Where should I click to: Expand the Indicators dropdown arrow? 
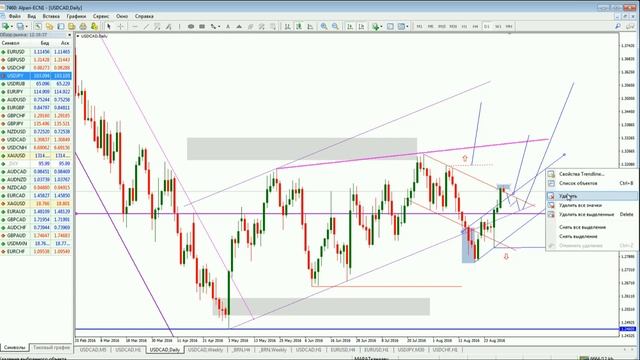(382, 27)
